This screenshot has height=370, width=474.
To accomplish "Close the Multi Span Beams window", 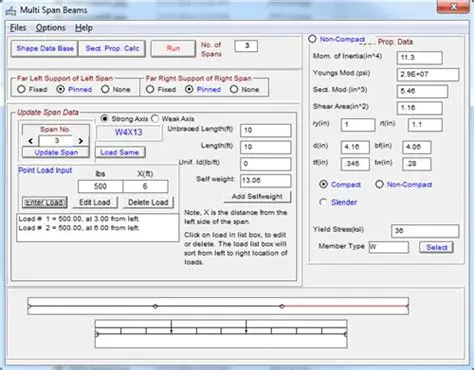I will 453,7.
